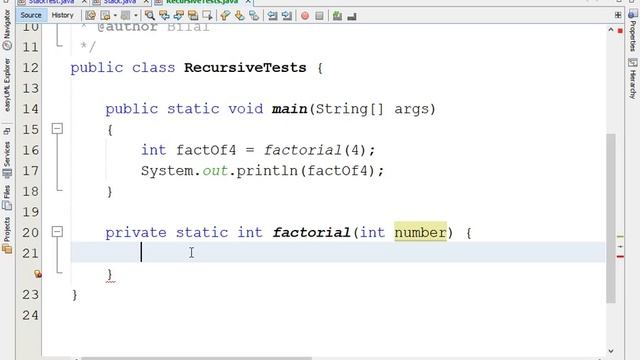The image size is (640, 360).
Task: Click the greyed Forward navigation icon
Action: coord(125,16)
